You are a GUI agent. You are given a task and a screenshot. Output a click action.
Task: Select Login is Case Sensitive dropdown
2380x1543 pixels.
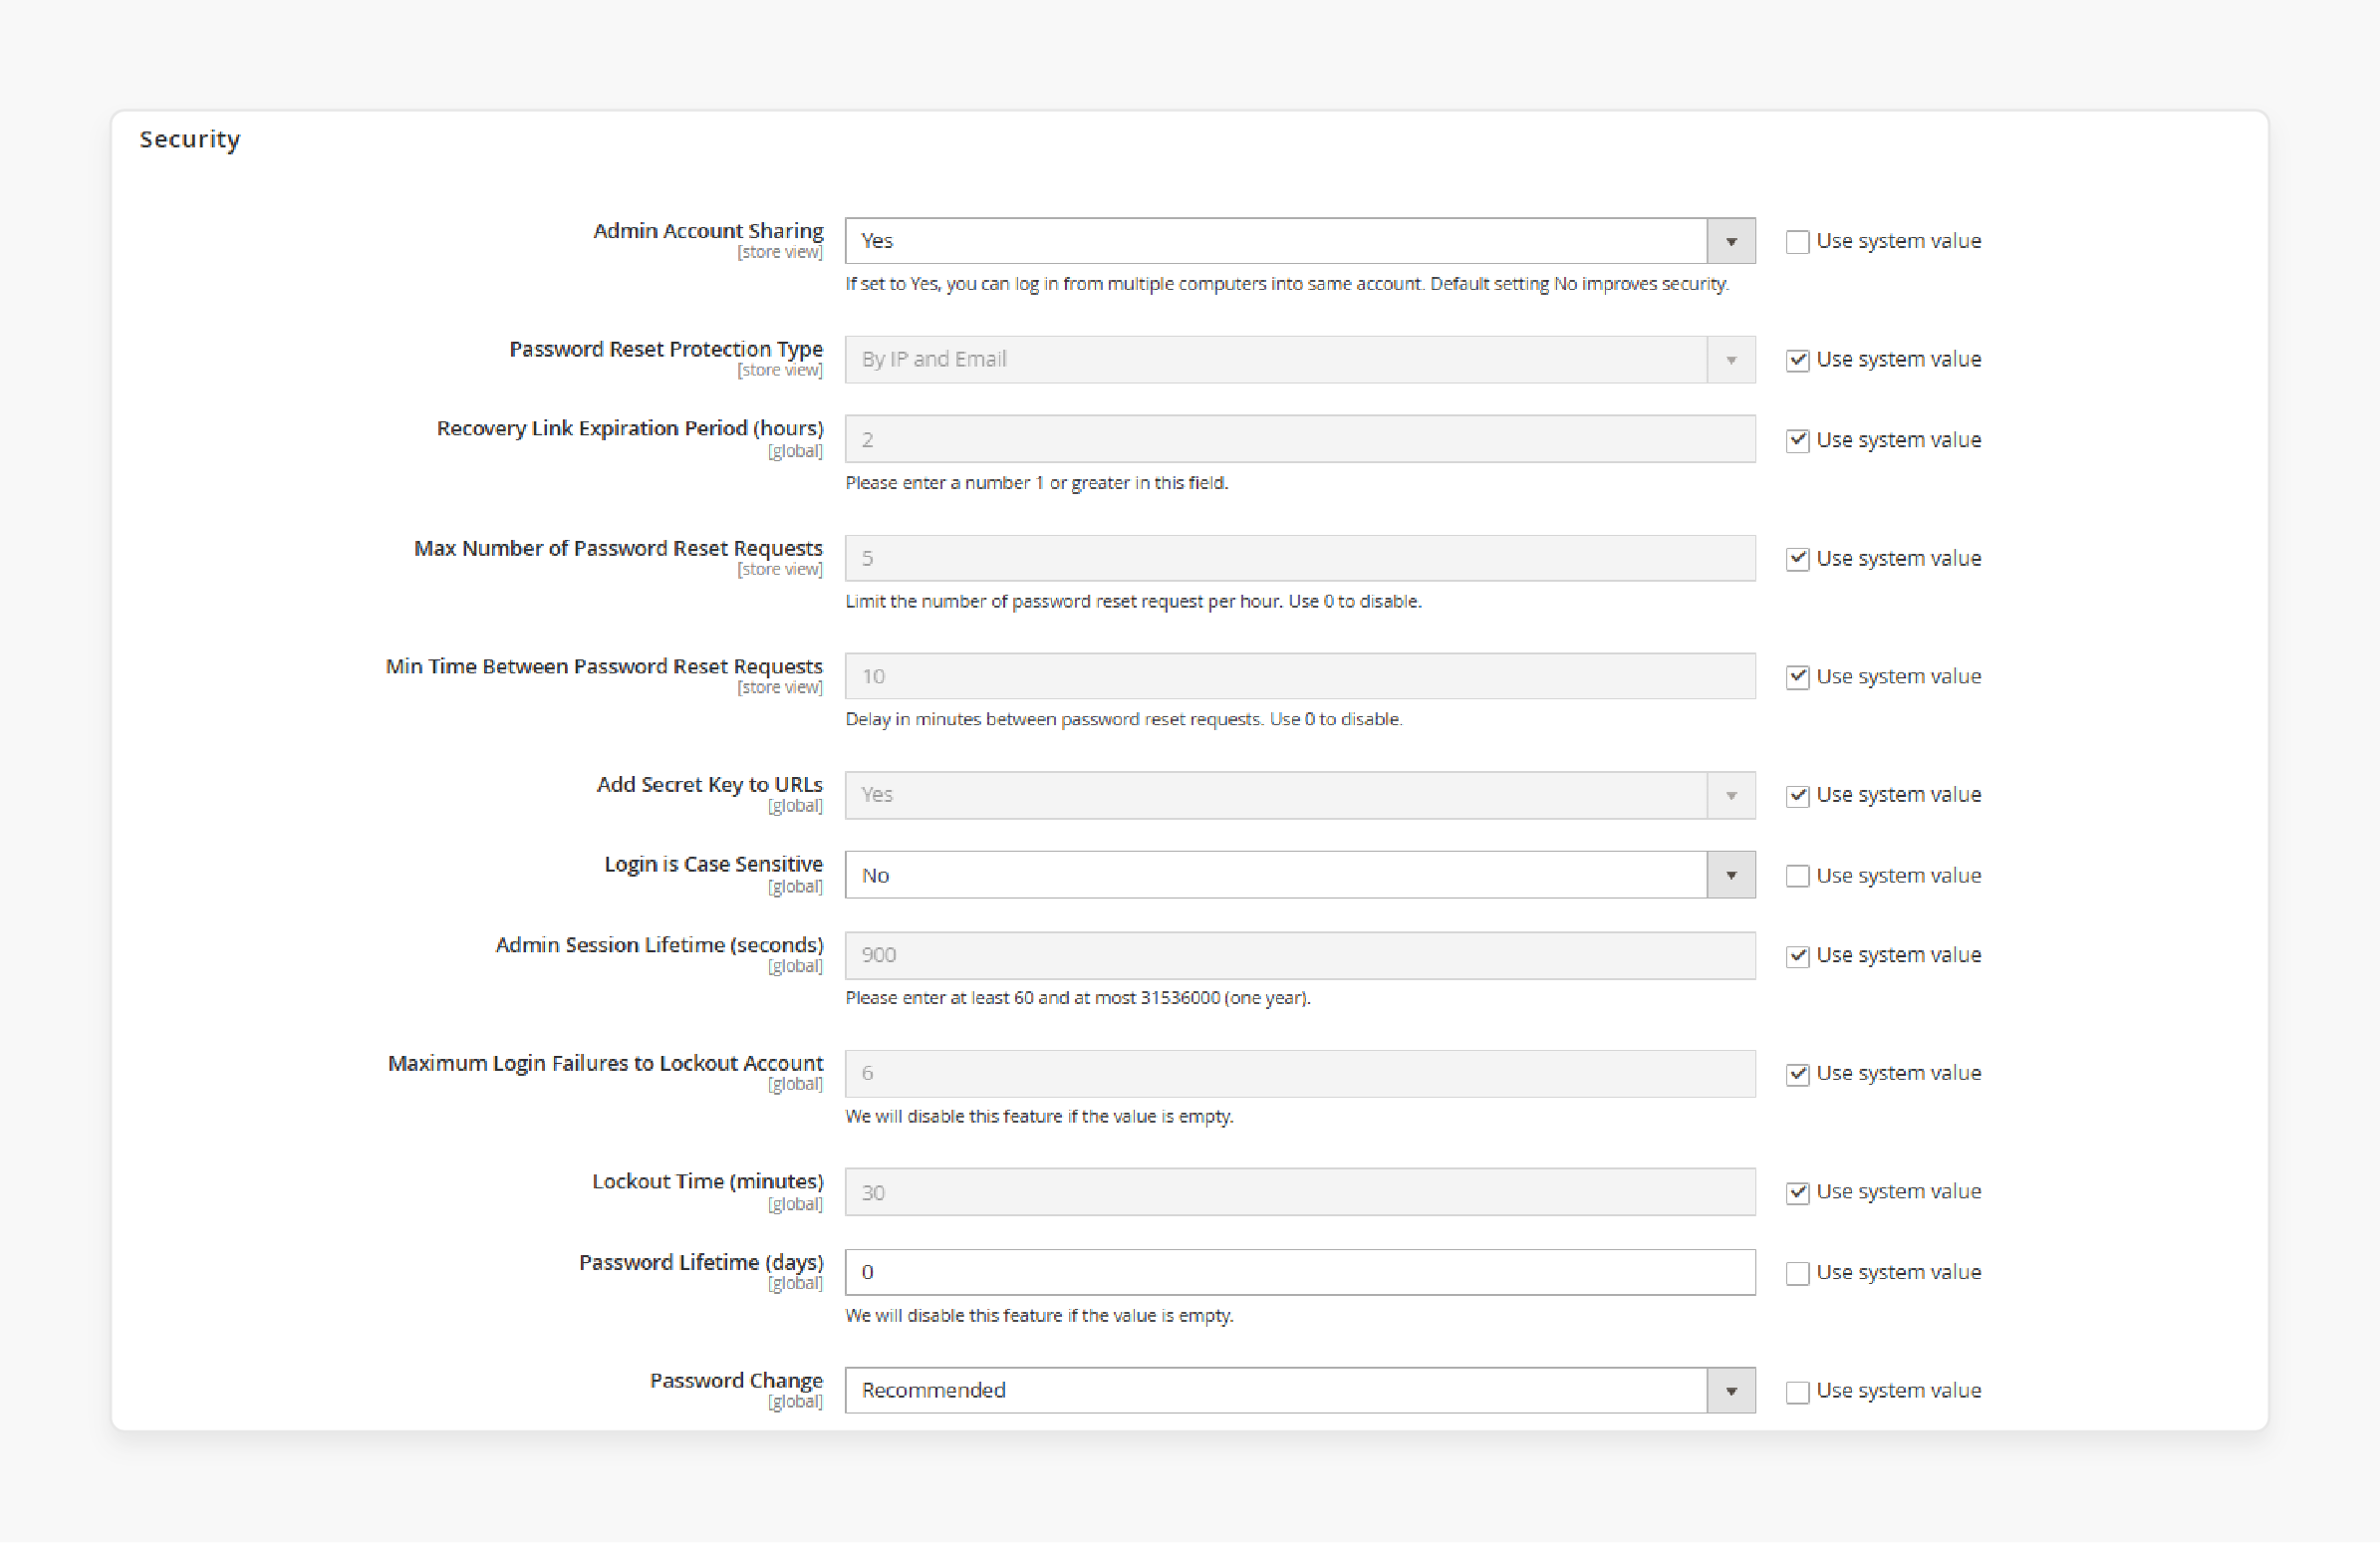pyautogui.click(x=1297, y=874)
